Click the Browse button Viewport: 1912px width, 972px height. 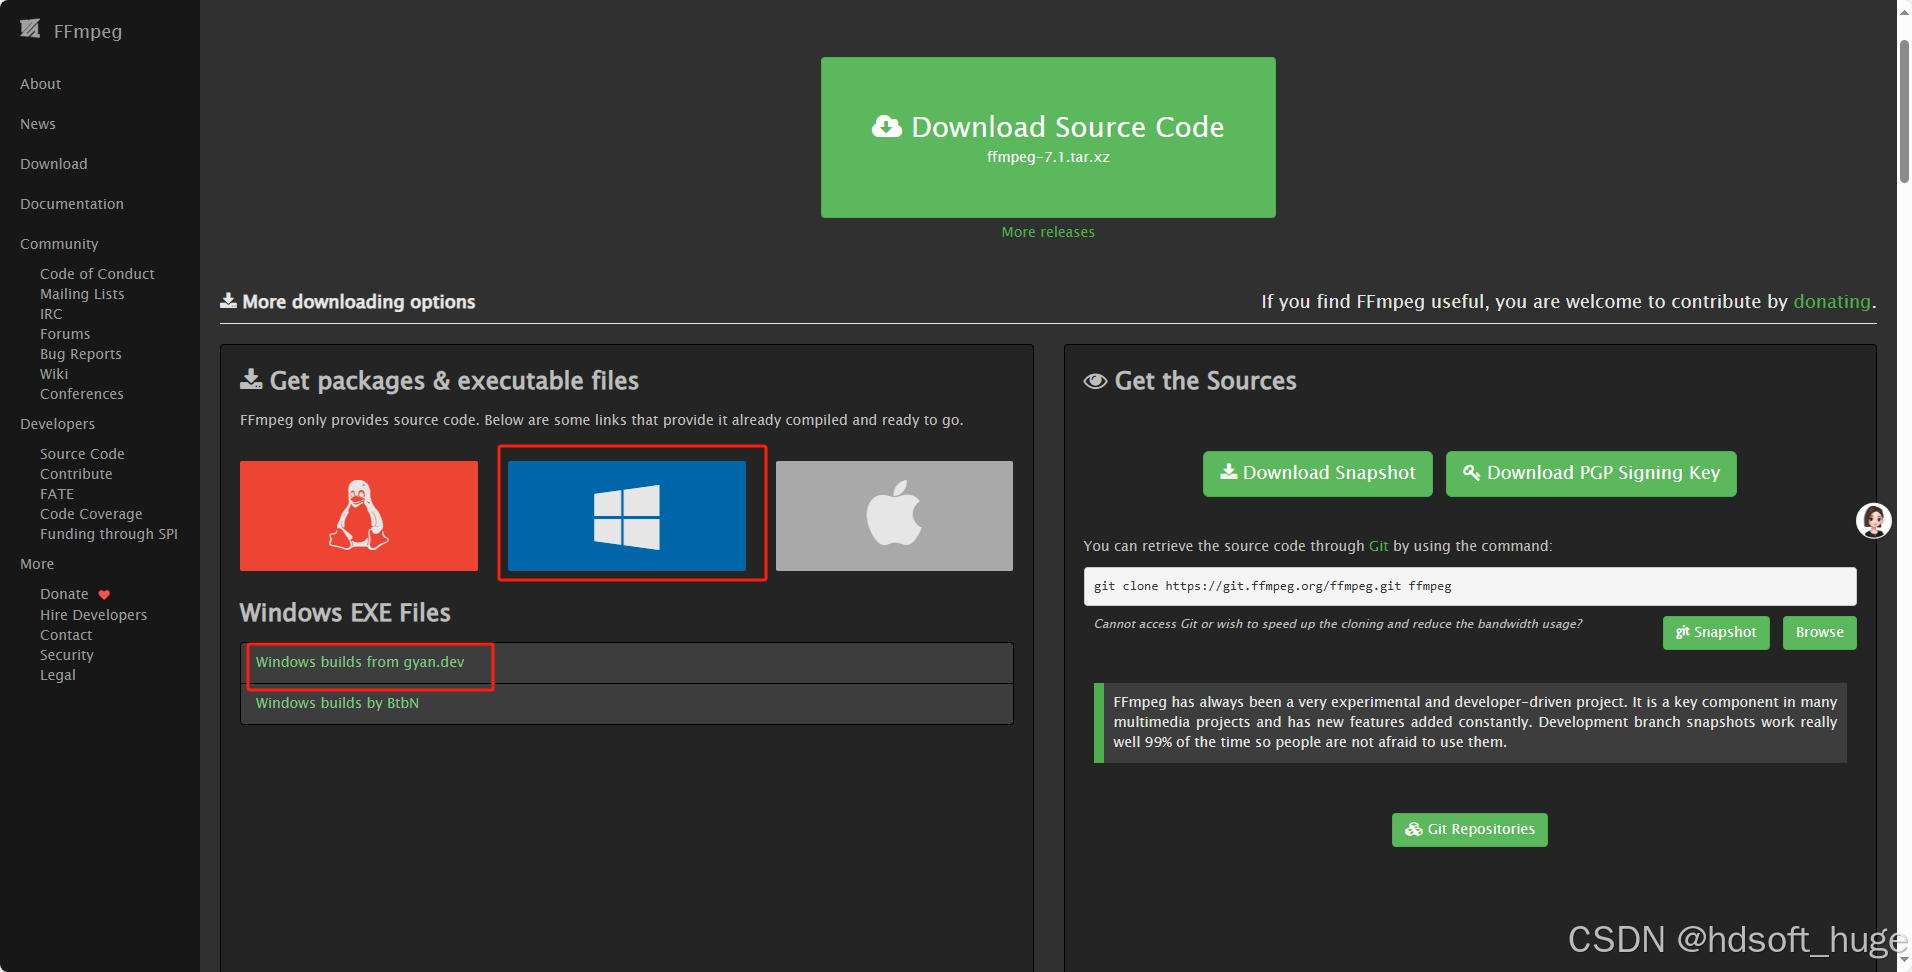pyautogui.click(x=1820, y=633)
